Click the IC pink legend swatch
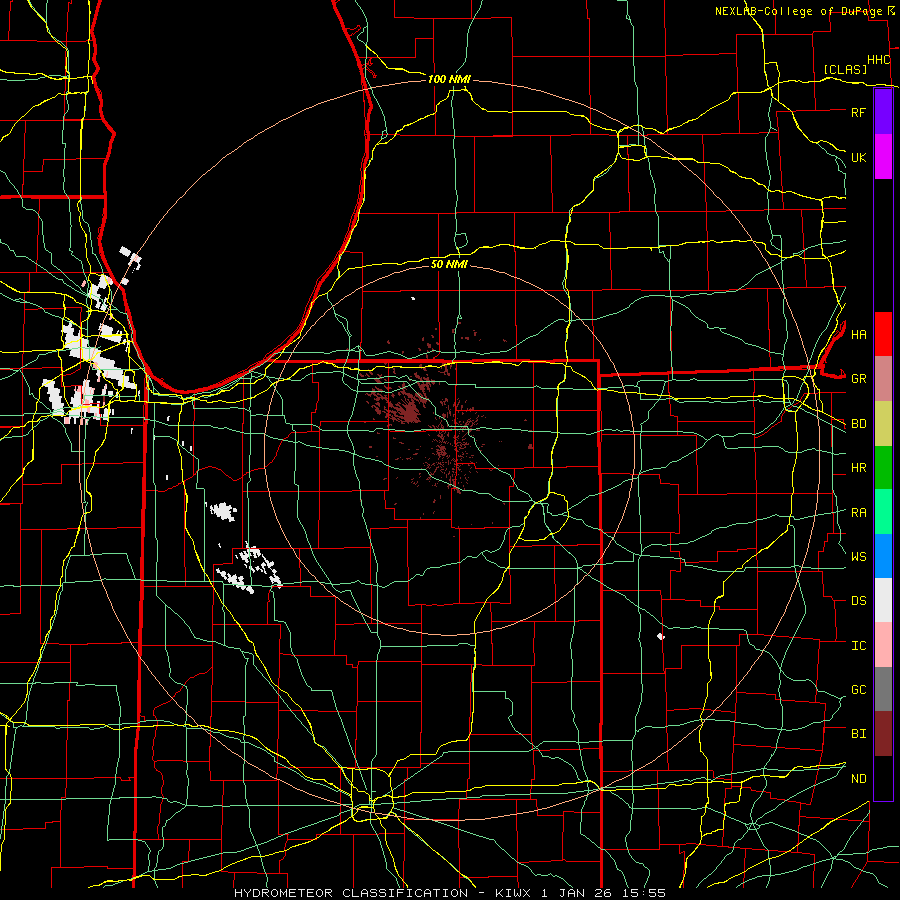Viewport: 900px width, 900px height. pyautogui.click(x=883, y=645)
